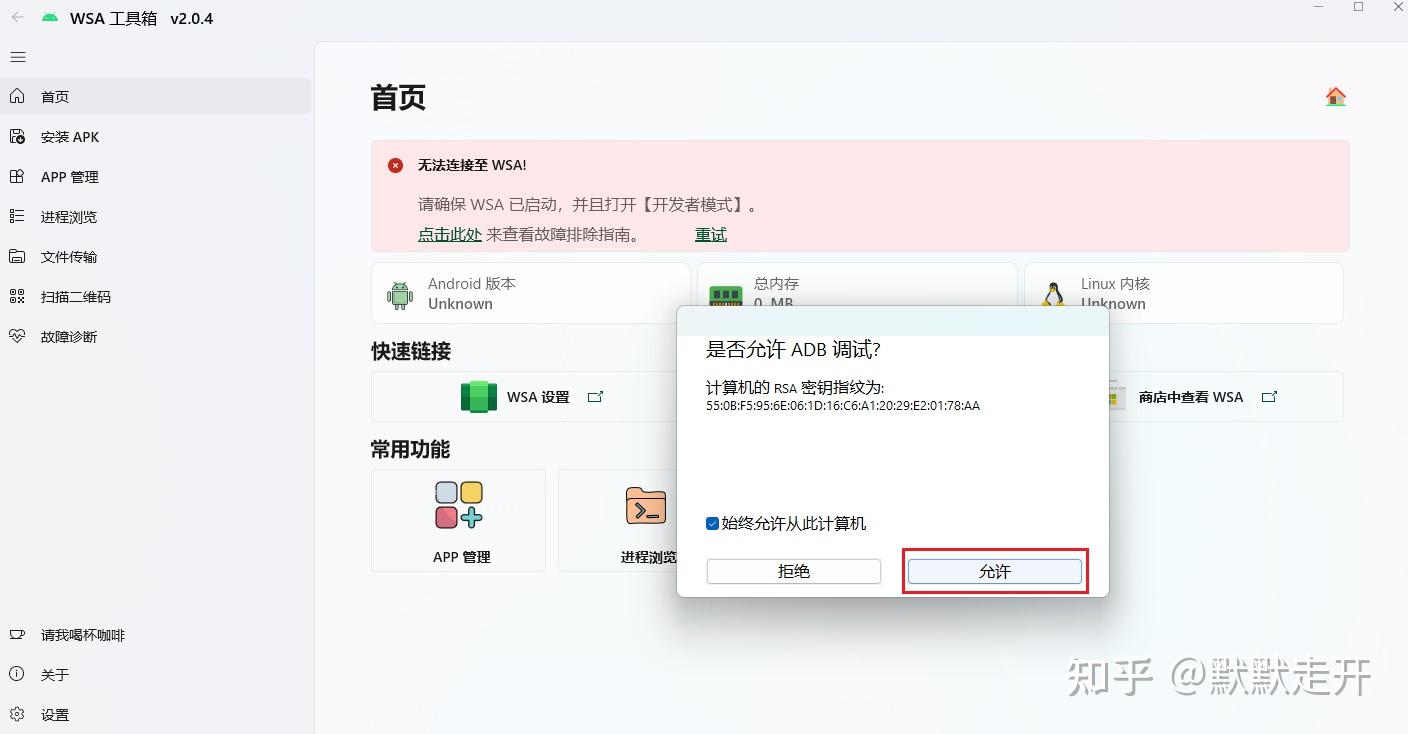The height and width of the screenshot is (734, 1408).
Task: Collapse the sidebar with the hamburger menu
Action: click(x=17, y=57)
